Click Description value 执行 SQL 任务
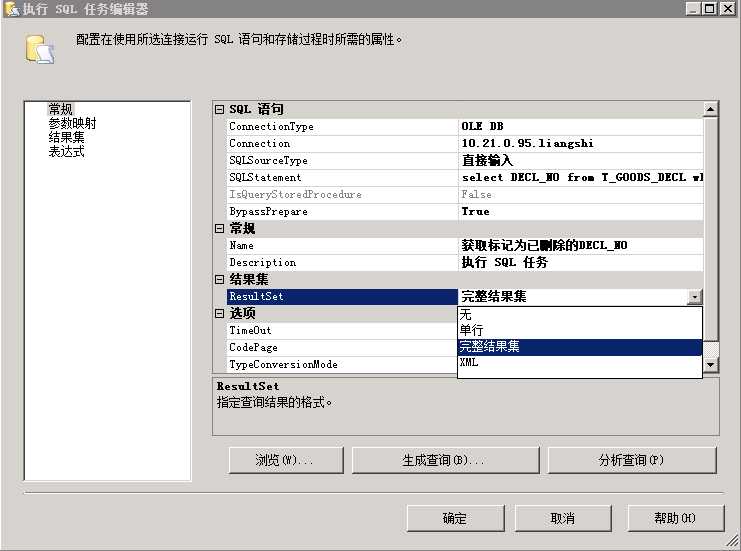This screenshot has height=551, width=741. [580, 263]
